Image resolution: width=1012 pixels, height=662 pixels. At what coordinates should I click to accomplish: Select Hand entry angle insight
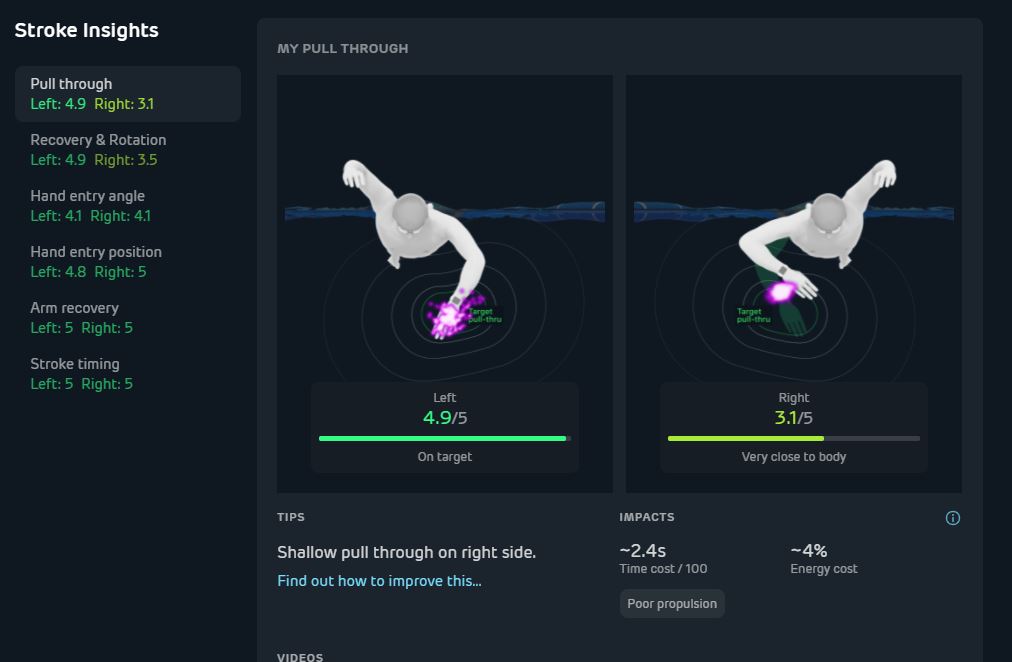pyautogui.click(x=128, y=206)
